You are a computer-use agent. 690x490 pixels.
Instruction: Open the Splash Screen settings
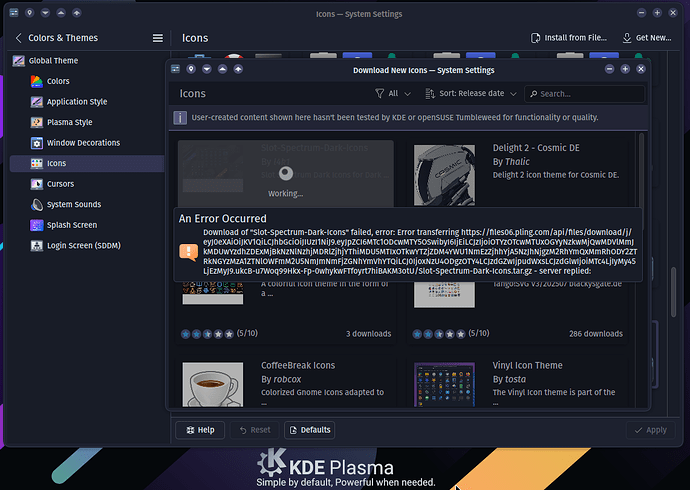point(71,225)
